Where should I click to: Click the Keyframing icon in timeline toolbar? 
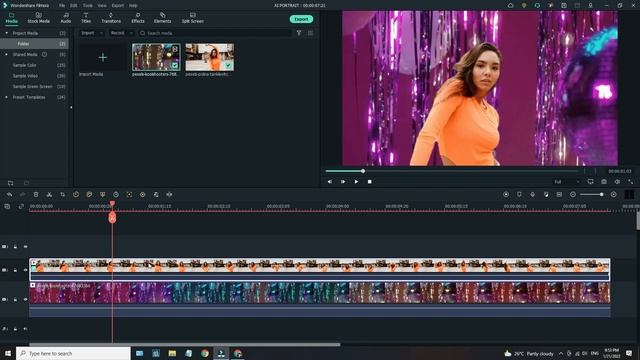click(x=142, y=195)
